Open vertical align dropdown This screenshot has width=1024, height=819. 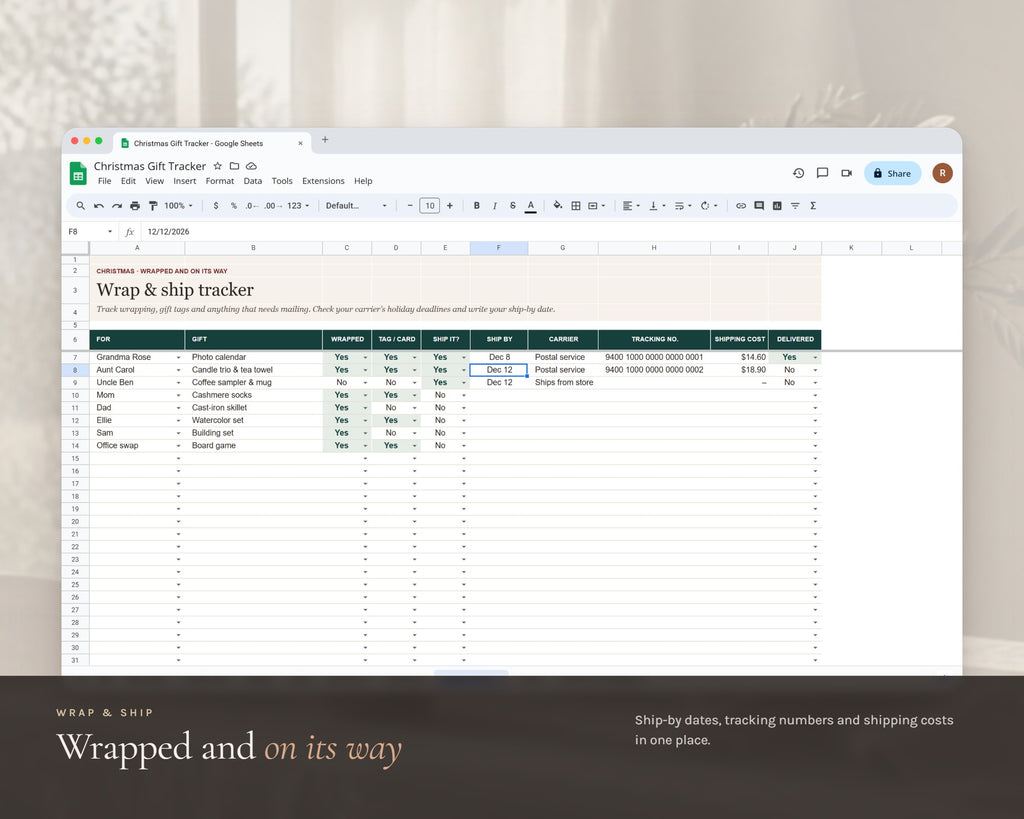tap(657, 206)
